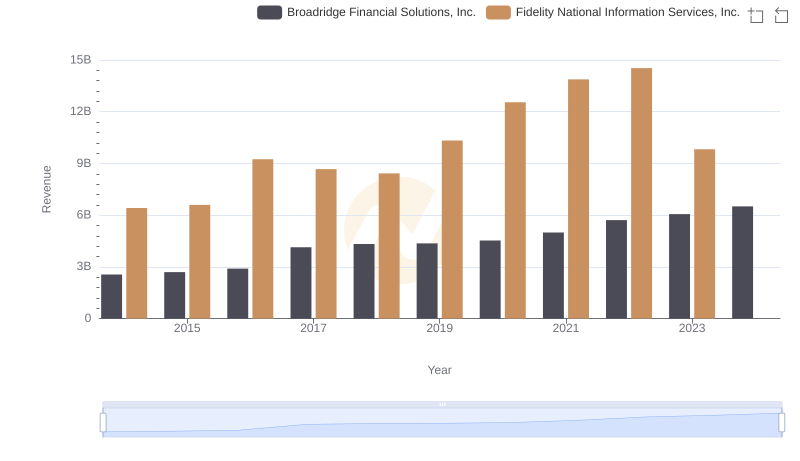Click the Fidelity bar for 2023

point(705,234)
